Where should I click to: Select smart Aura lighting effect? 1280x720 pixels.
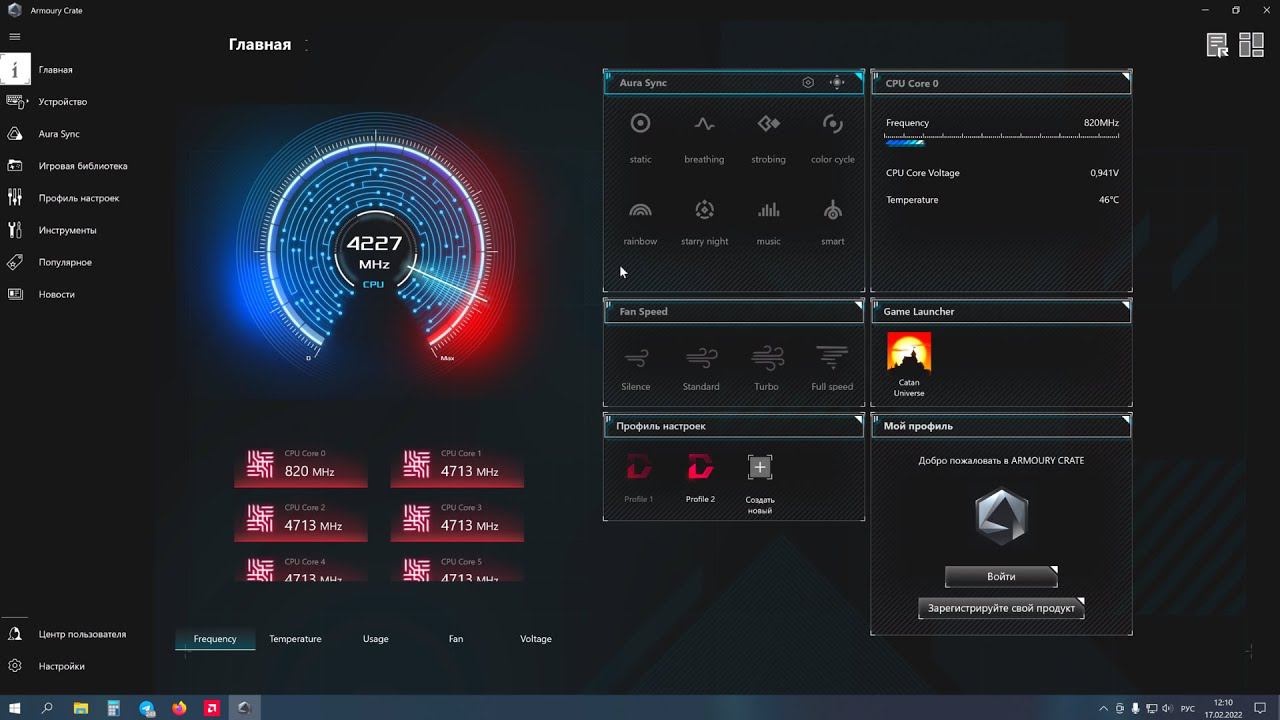[x=833, y=223]
